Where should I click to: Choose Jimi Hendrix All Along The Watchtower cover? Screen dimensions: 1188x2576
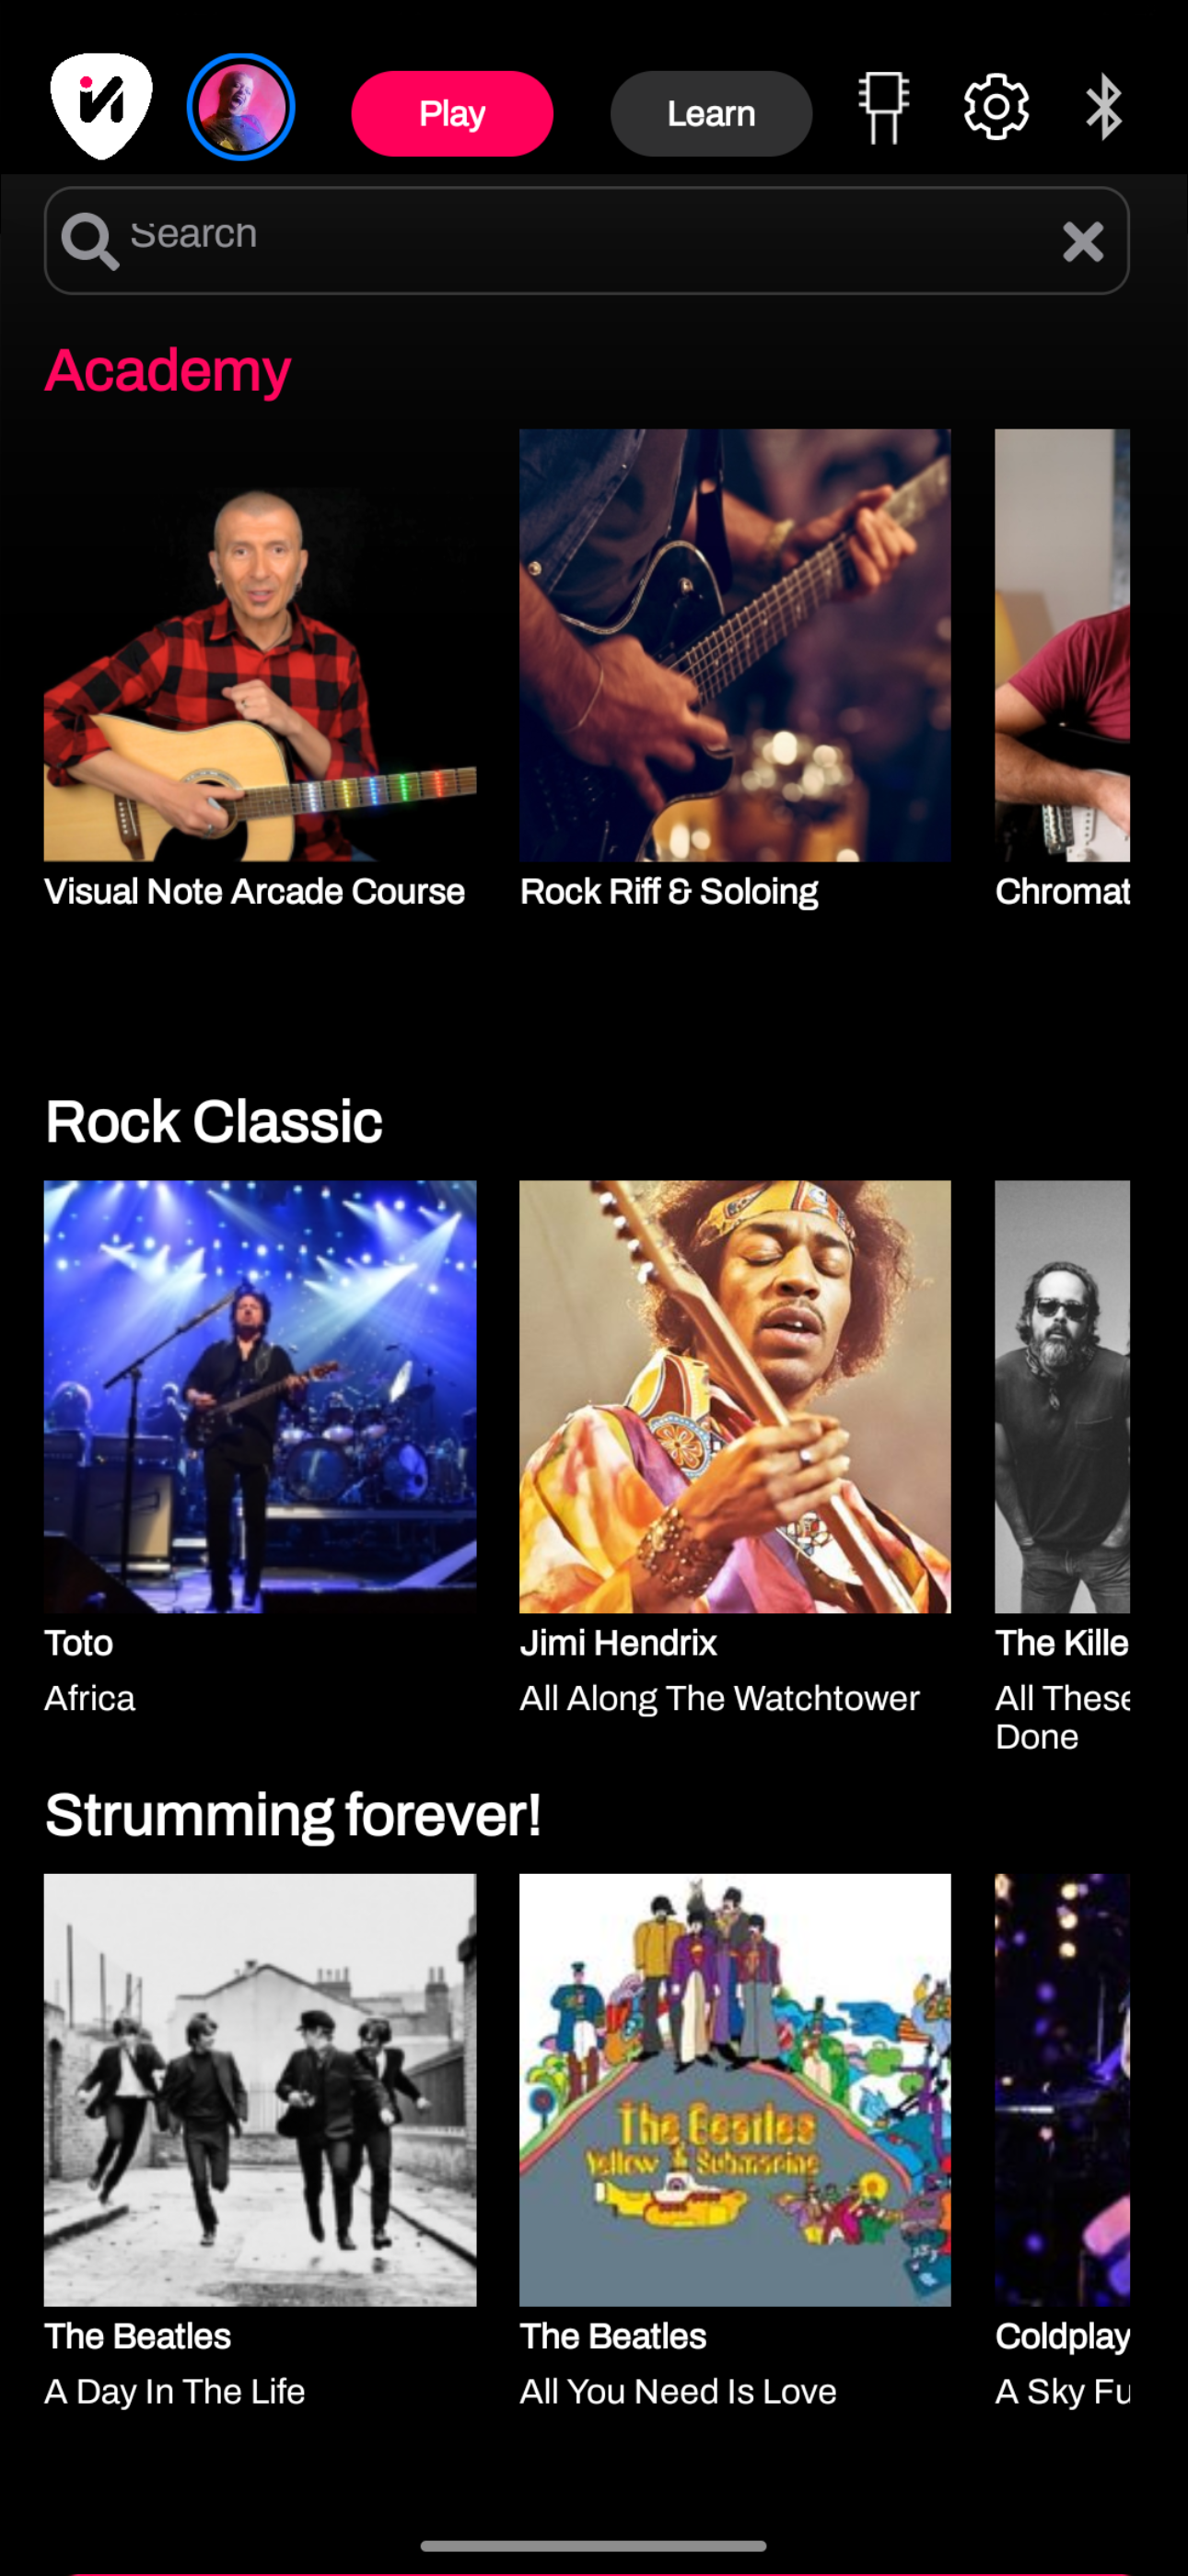[735, 1396]
